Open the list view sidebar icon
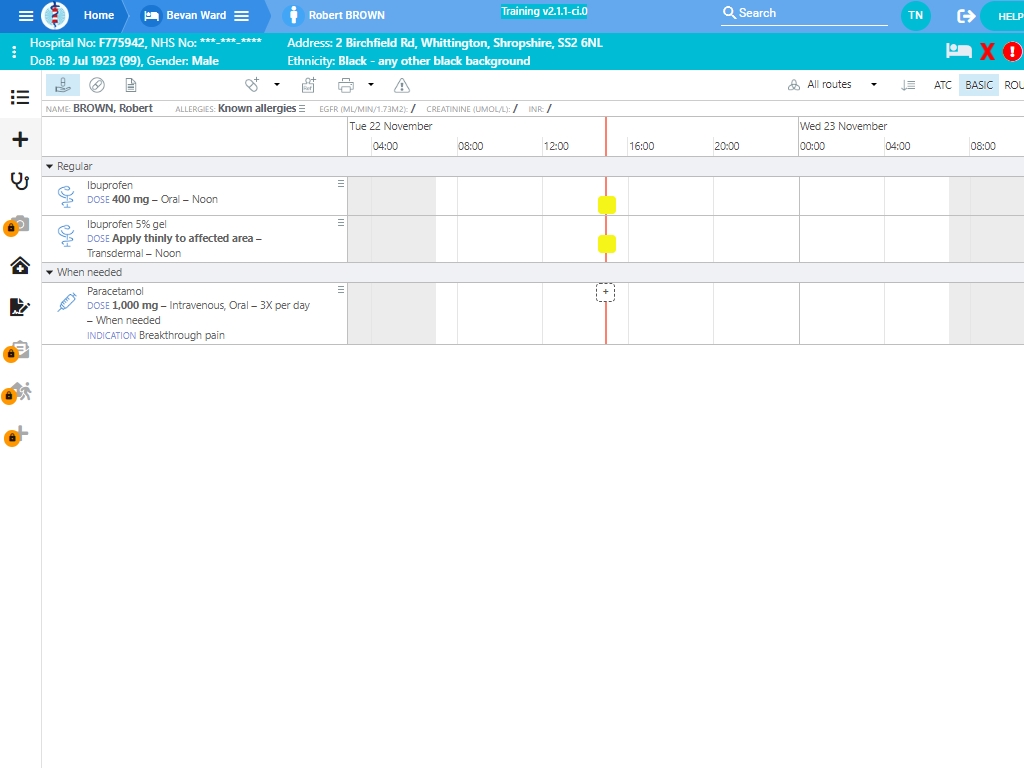 tap(20, 97)
